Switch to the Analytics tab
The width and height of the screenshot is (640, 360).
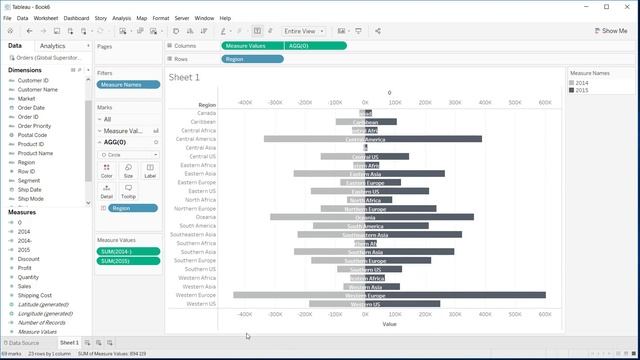coord(53,46)
